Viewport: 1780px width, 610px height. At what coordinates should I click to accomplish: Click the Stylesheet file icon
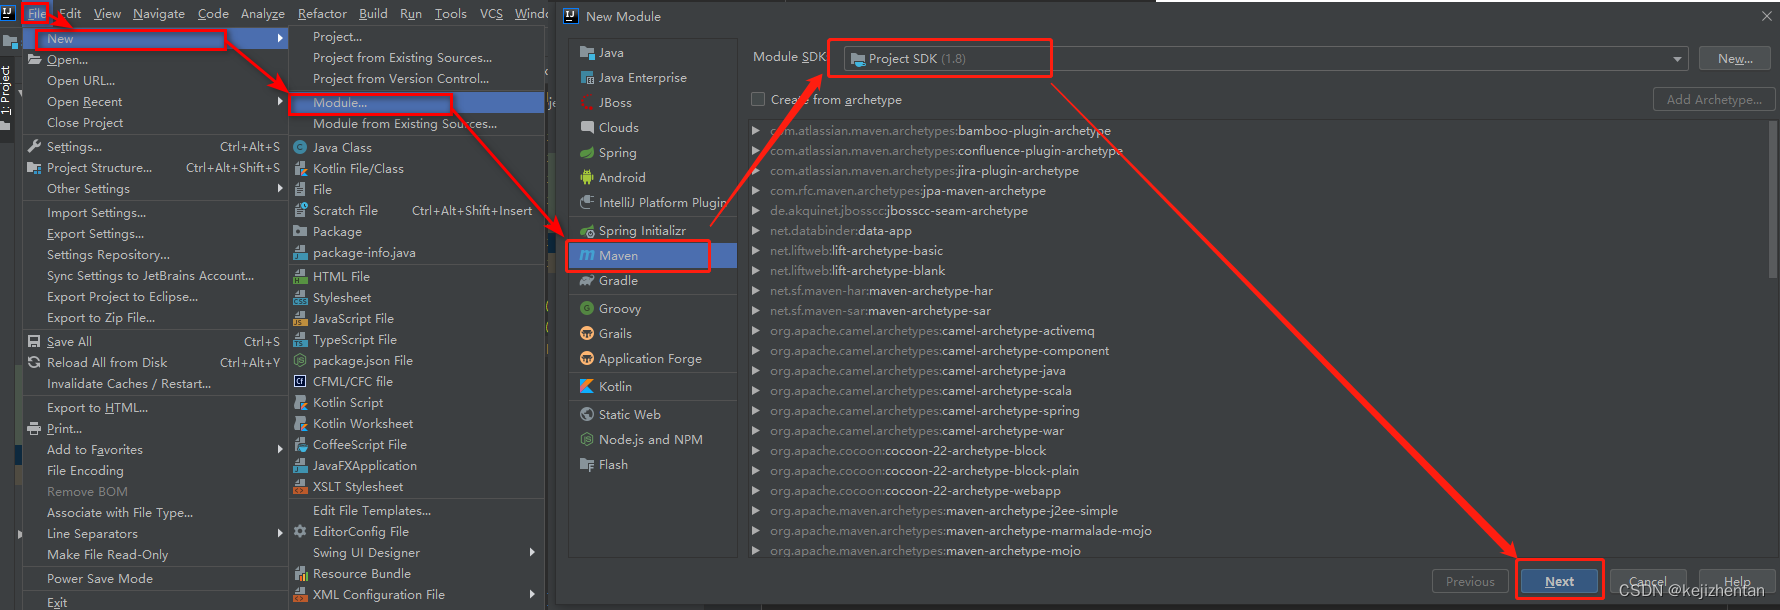click(300, 298)
